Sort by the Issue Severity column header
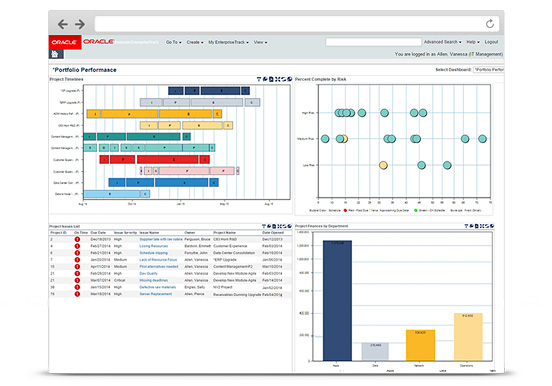Image resolution: width=552 pixels, height=386 pixels. [x=125, y=233]
